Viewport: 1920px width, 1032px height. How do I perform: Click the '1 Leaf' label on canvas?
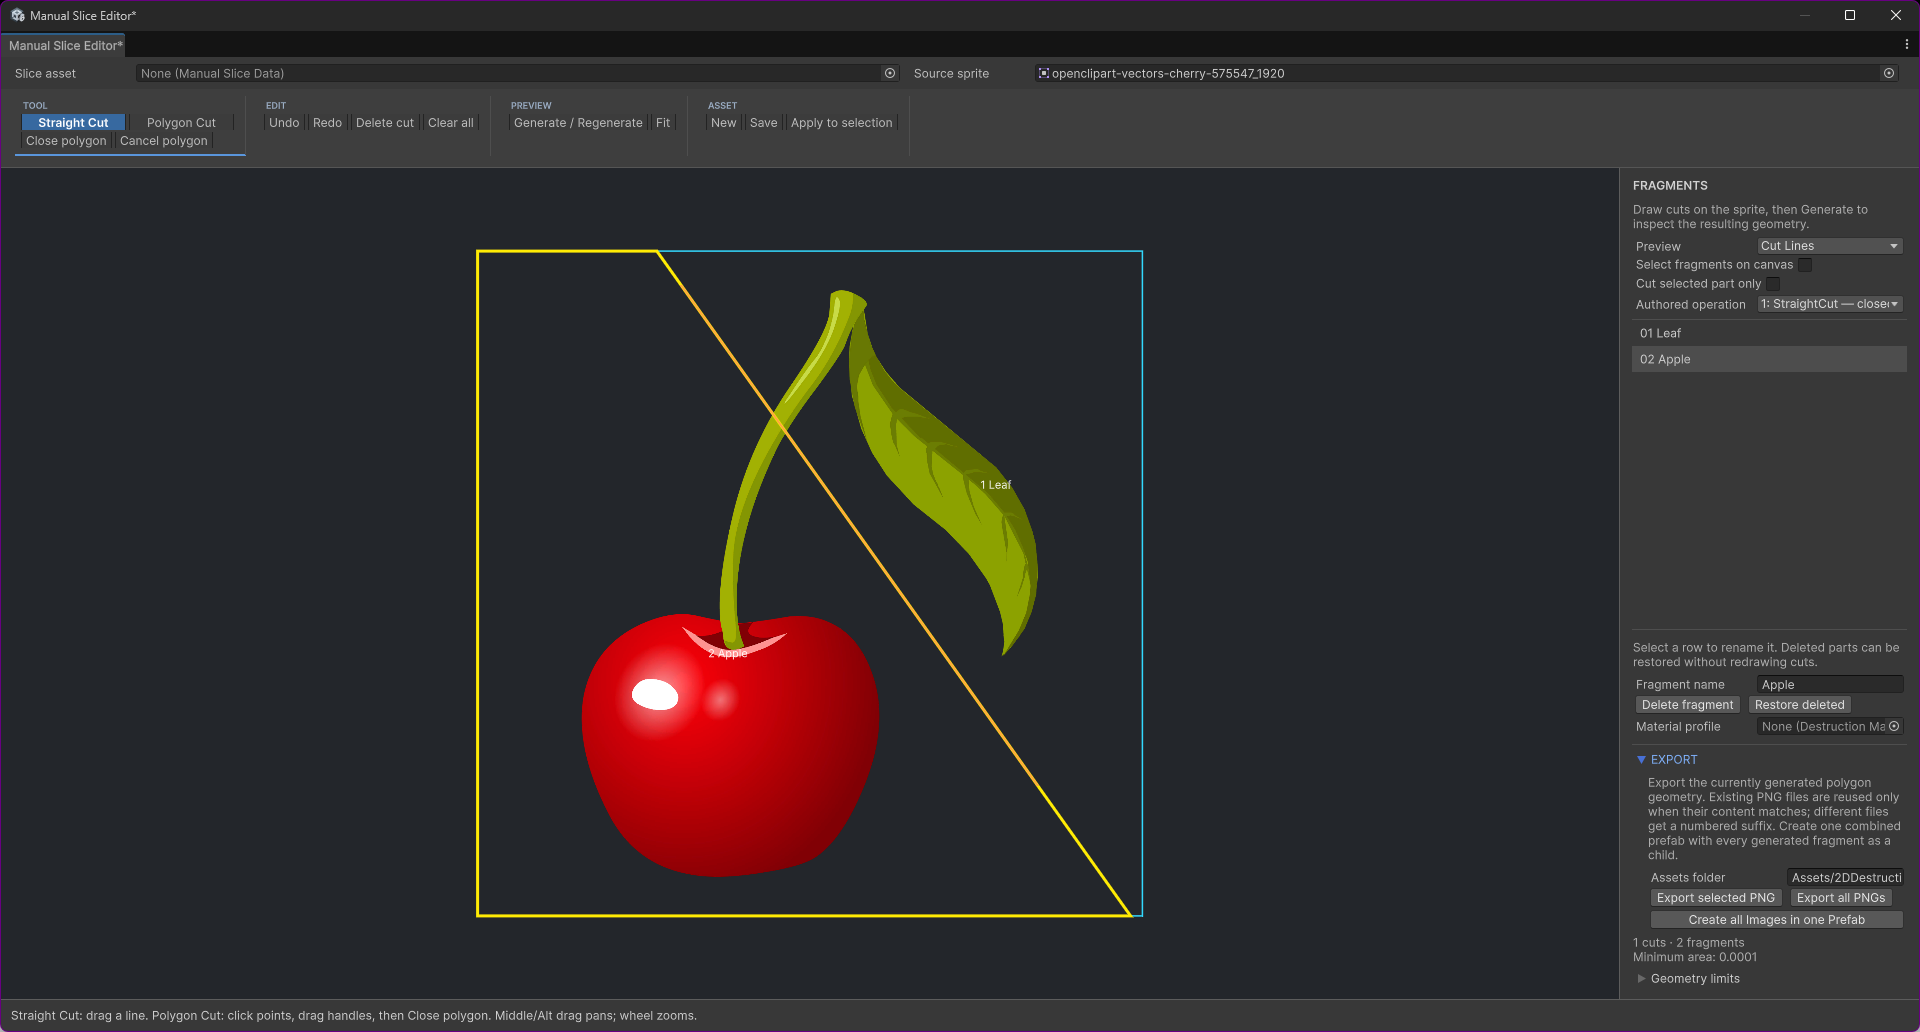click(x=995, y=485)
